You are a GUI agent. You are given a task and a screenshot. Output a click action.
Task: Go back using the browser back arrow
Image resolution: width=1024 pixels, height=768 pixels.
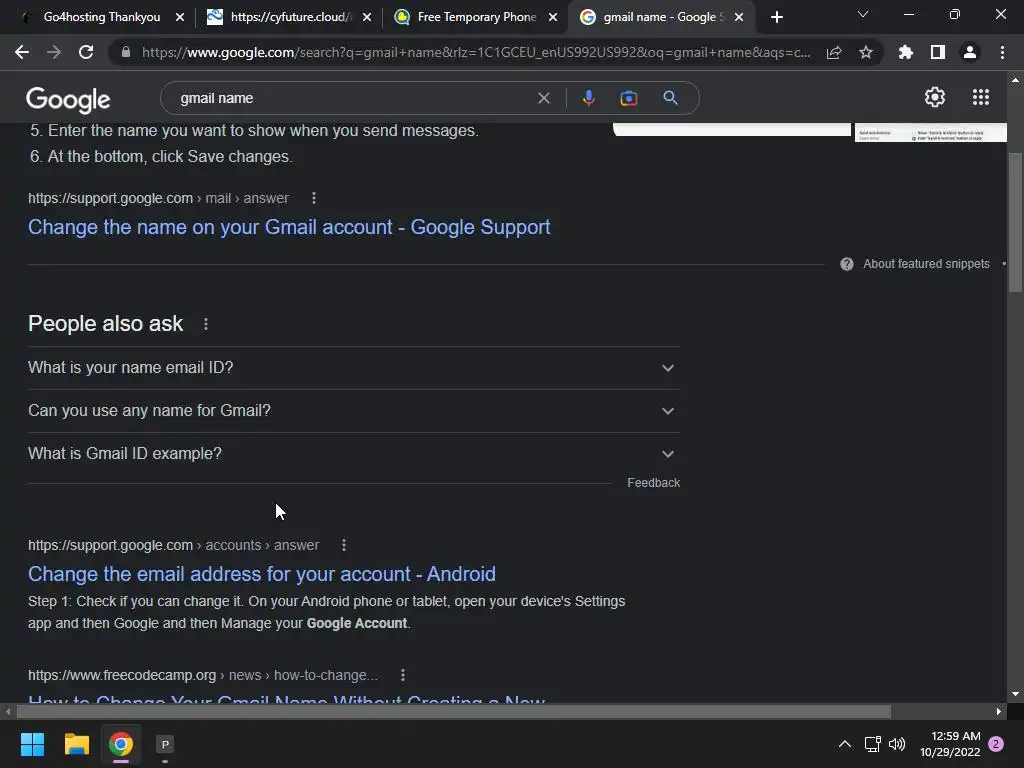pyautogui.click(x=22, y=52)
